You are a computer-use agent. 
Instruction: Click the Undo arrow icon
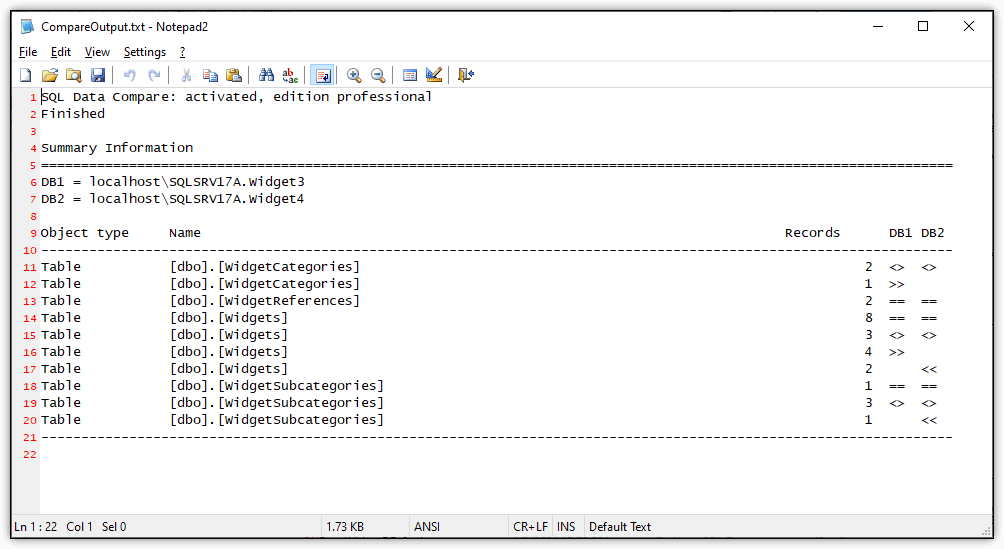[x=129, y=75]
